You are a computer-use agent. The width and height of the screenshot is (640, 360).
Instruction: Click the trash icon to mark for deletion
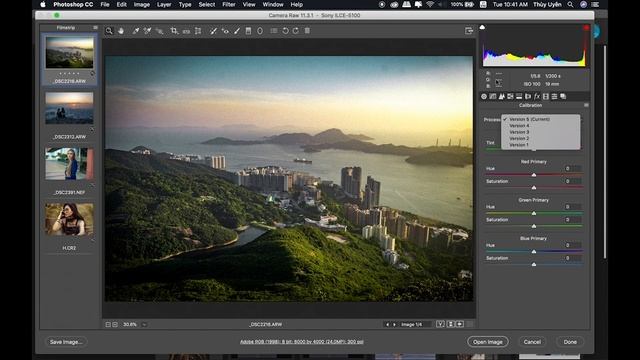[x=307, y=31]
